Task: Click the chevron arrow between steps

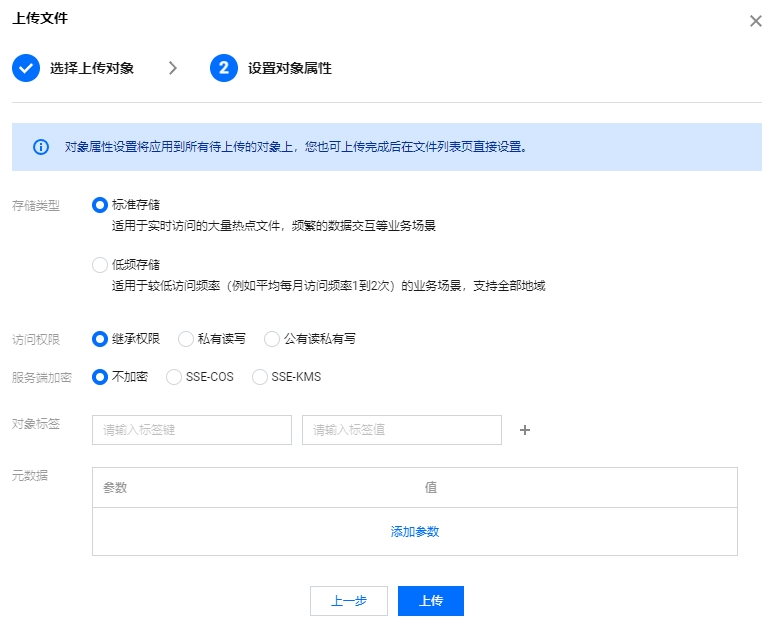Action: coord(173,68)
